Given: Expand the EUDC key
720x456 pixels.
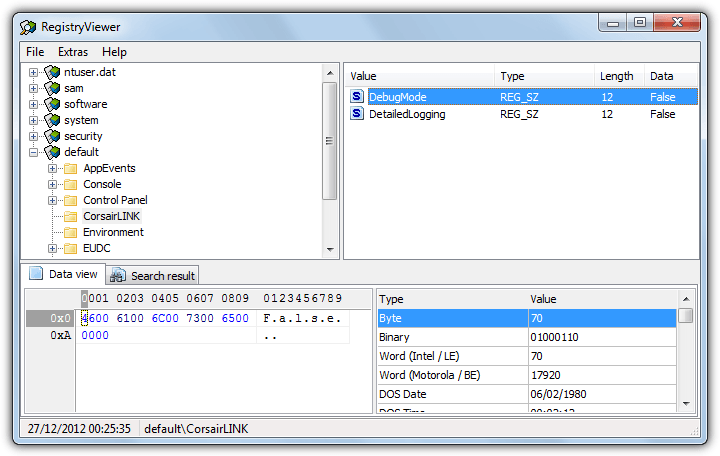Looking at the screenshot, I should click(52, 248).
